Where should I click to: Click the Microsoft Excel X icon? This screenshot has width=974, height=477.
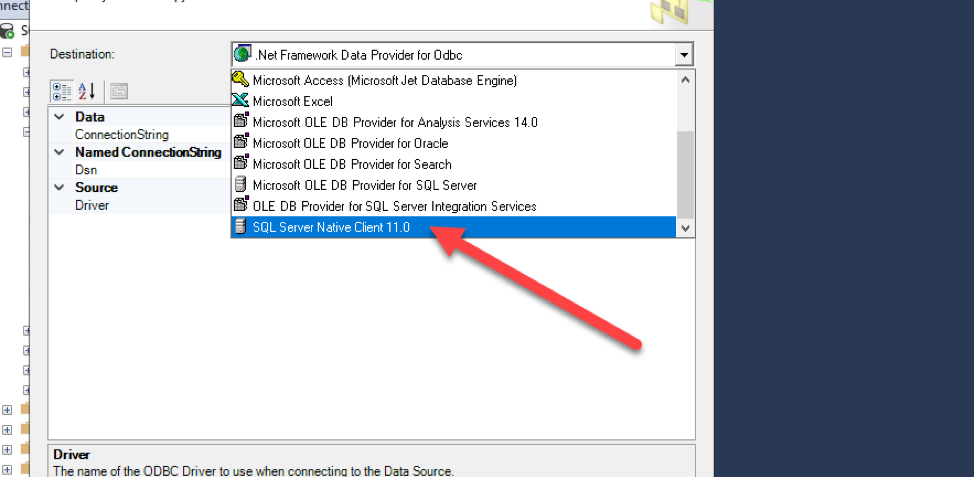pos(240,101)
